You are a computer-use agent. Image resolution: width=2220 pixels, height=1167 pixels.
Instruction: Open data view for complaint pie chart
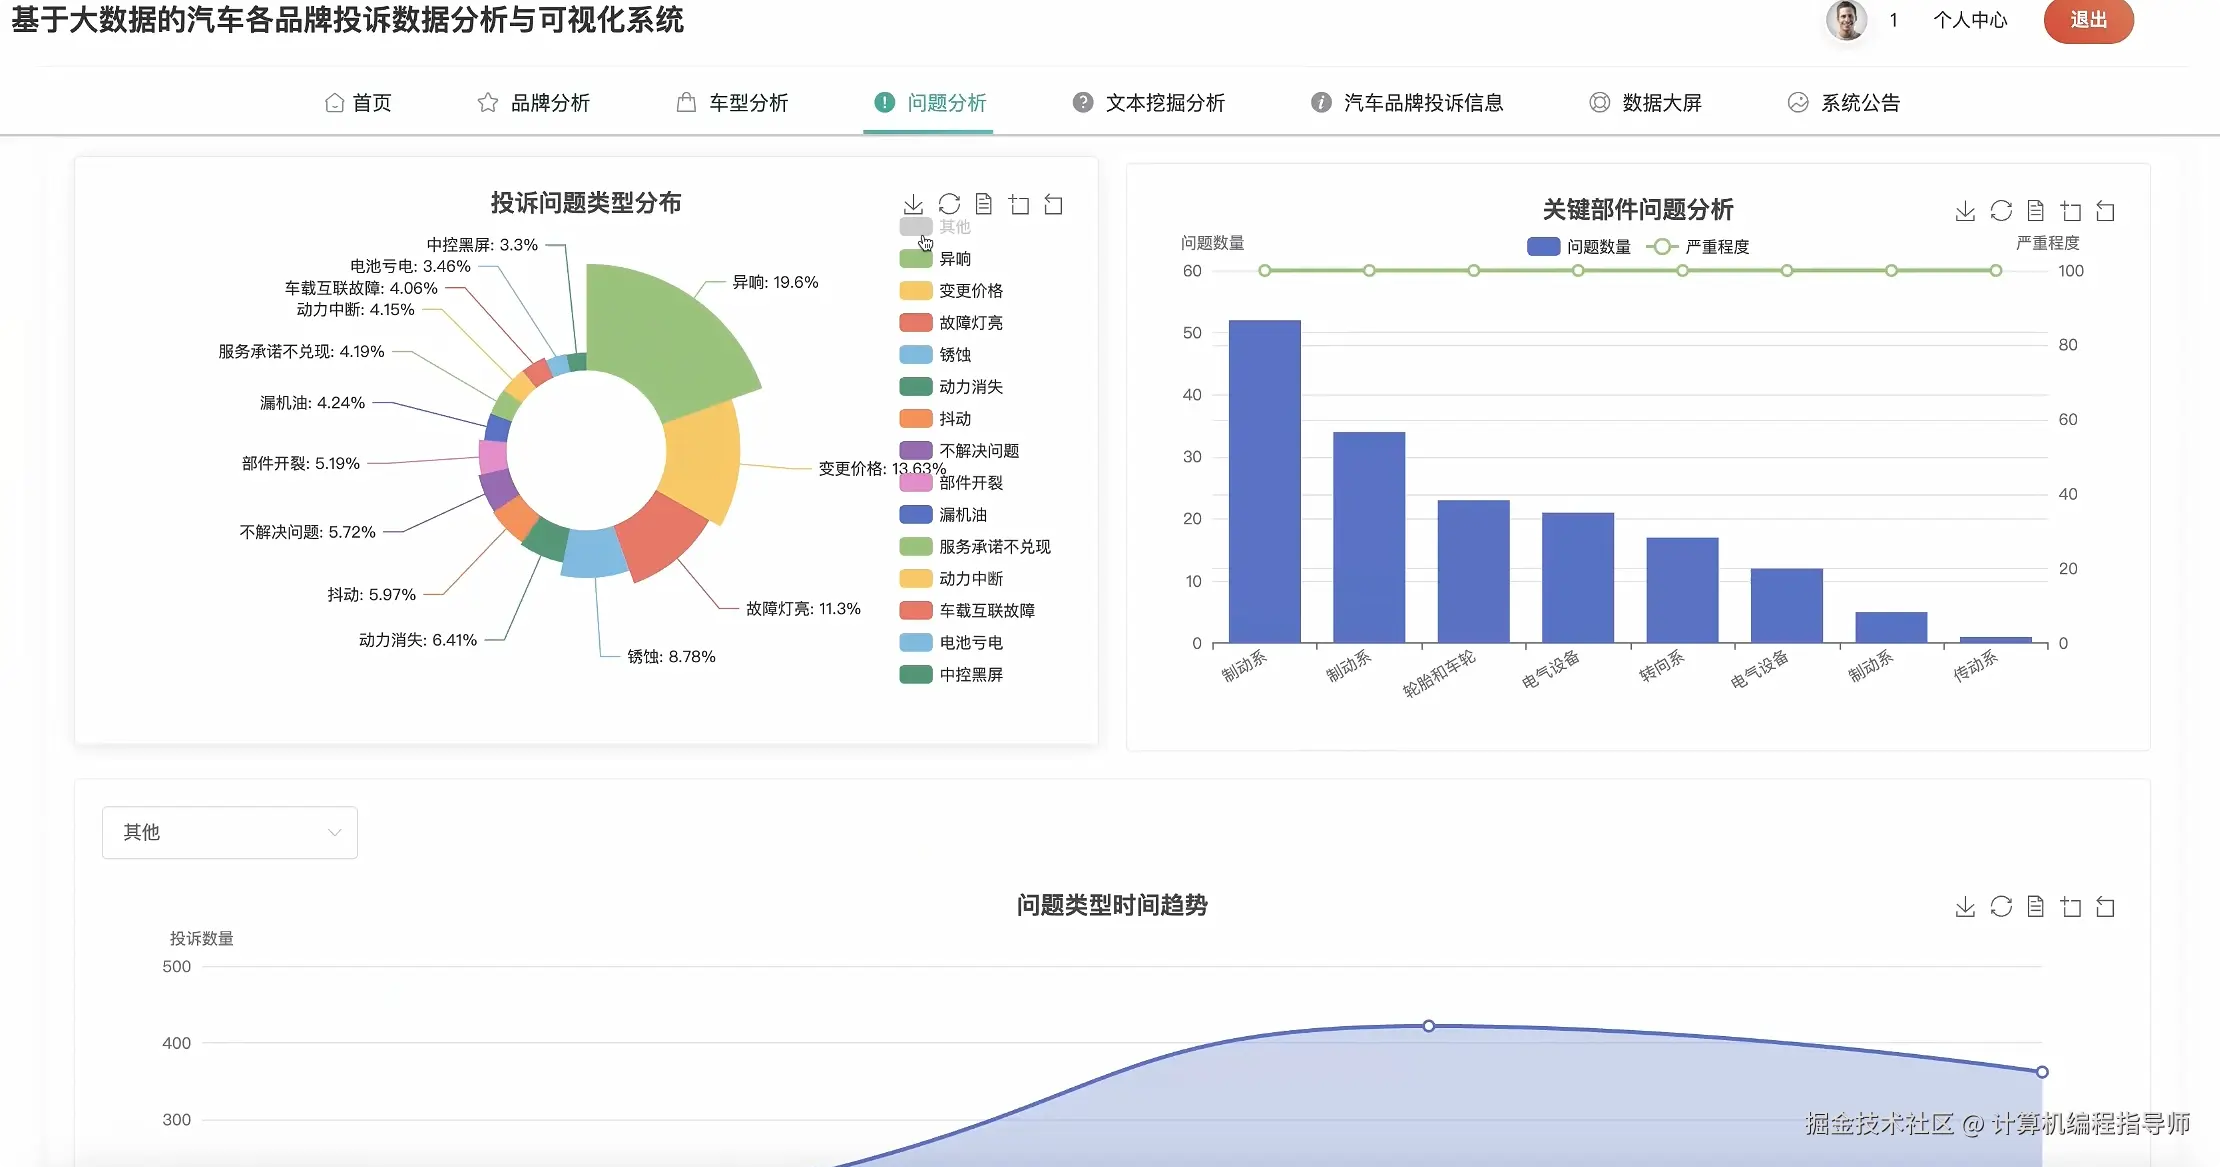984,205
